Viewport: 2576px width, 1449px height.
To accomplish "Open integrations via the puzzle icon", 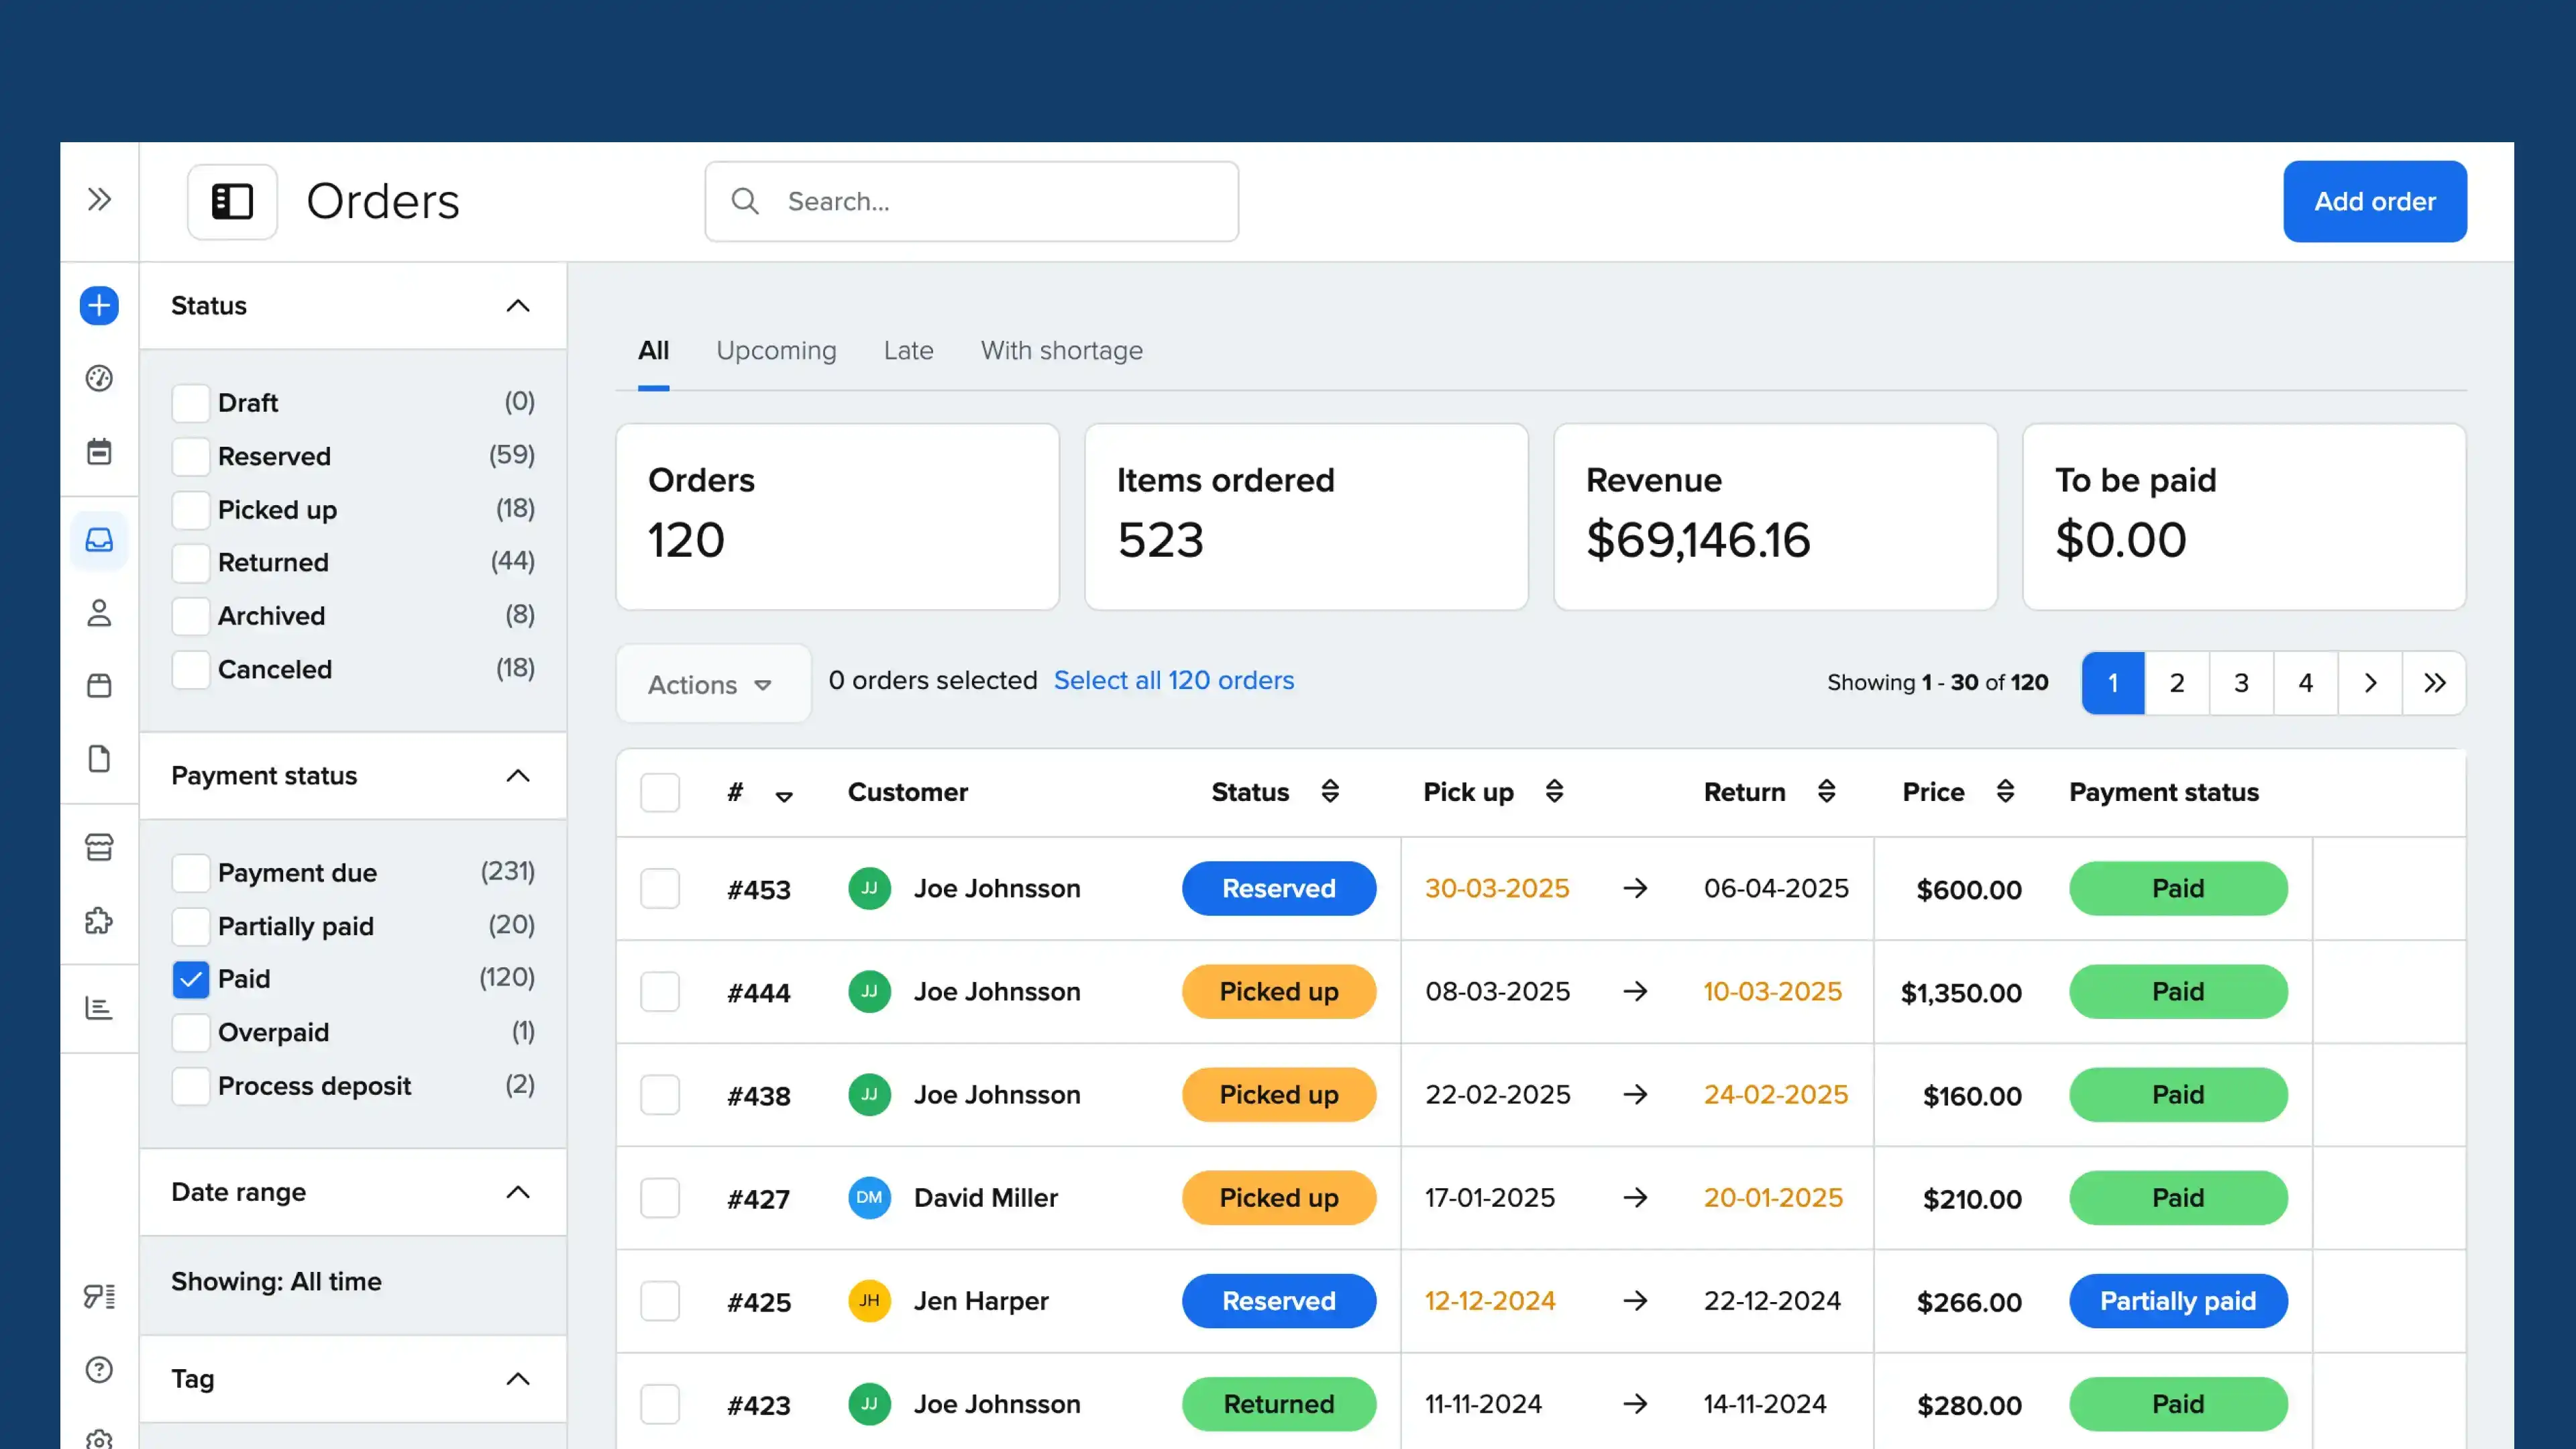I will (x=99, y=922).
